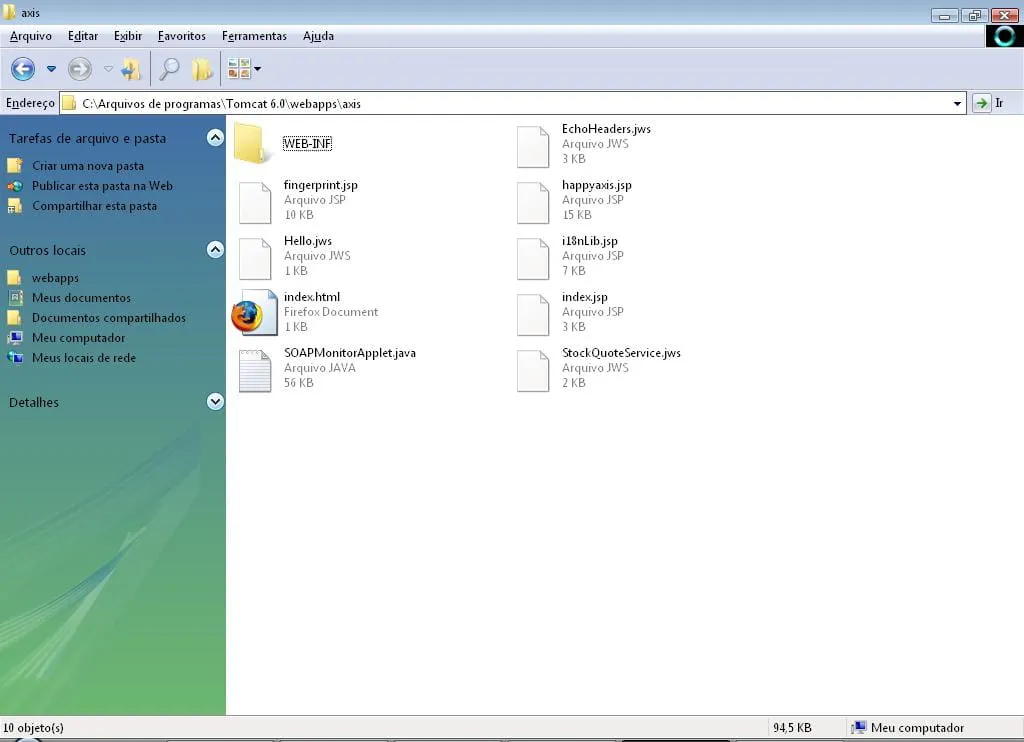
Task: Open Meus locais de rede link
Action: (x=84, y=358)
